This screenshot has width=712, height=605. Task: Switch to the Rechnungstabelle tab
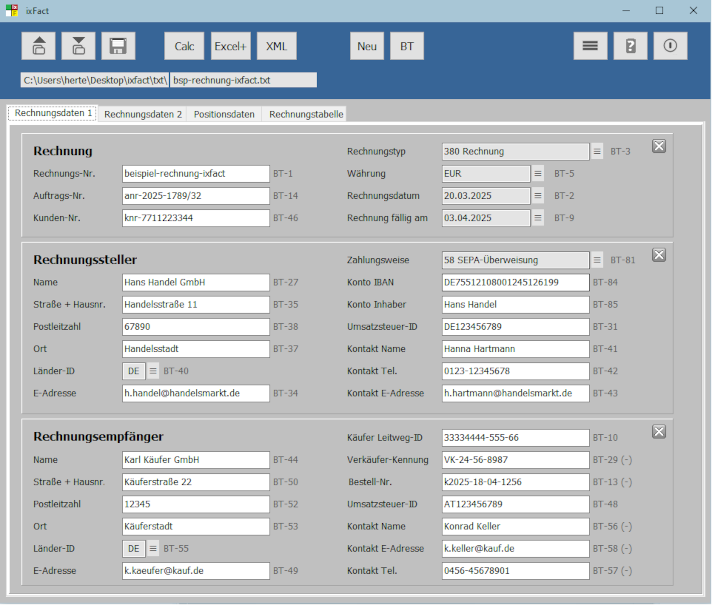tap(306, 114)
